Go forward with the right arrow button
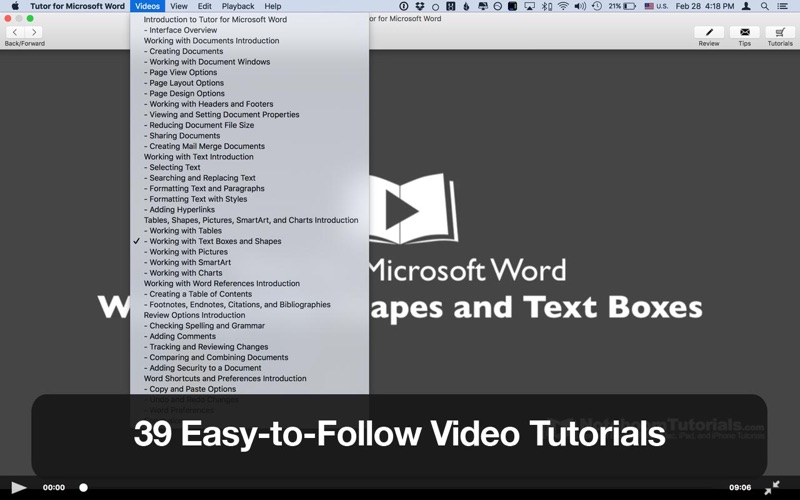 34,32
